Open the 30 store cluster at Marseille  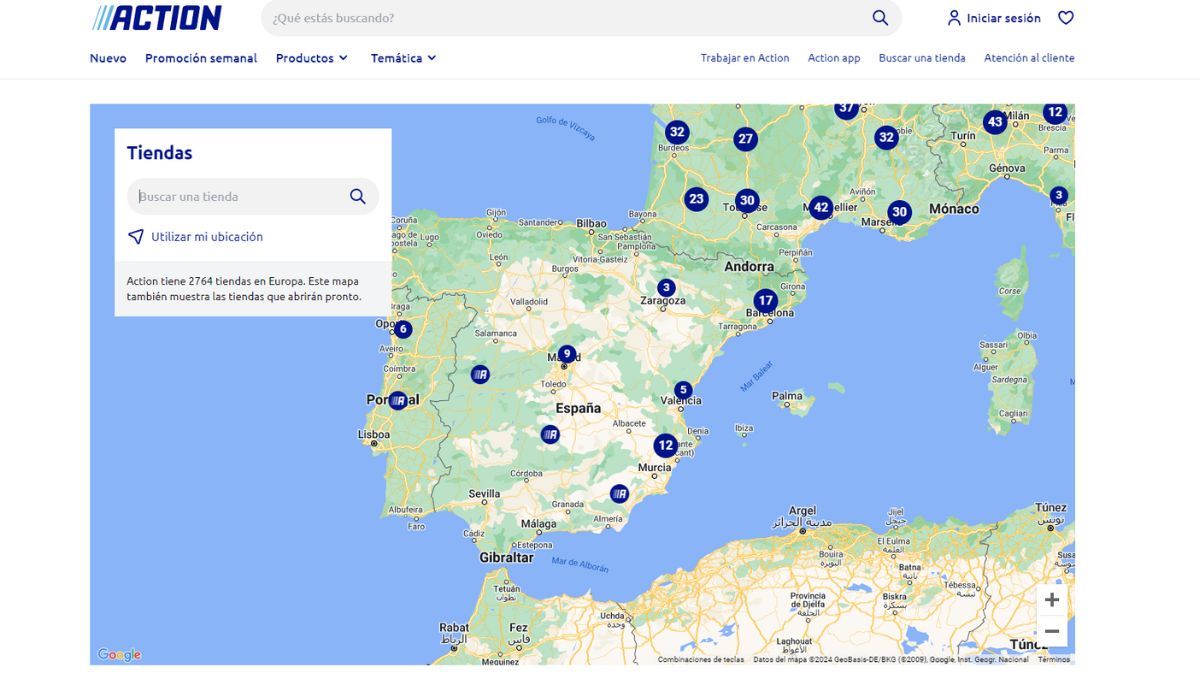(899, 212)
